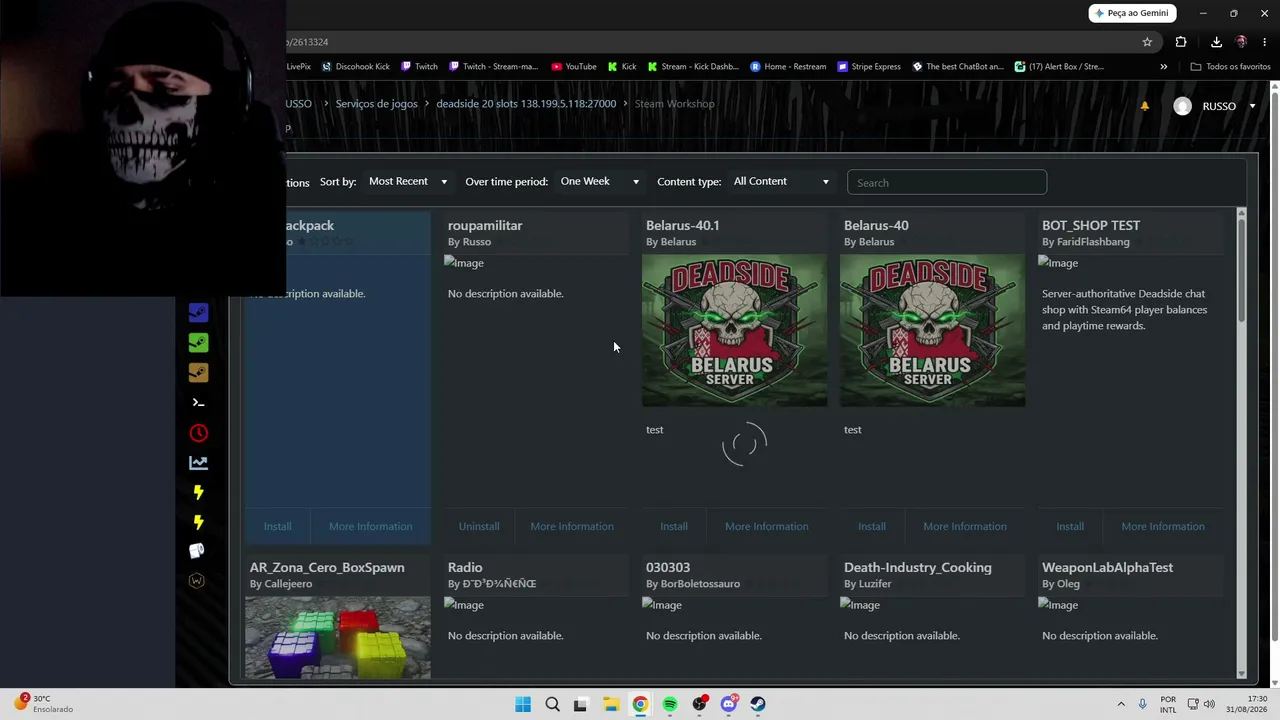Viewport: 1280px width, 720px height.
Task: Click the white paper roll sidebar icon
Action: (197, 551)
